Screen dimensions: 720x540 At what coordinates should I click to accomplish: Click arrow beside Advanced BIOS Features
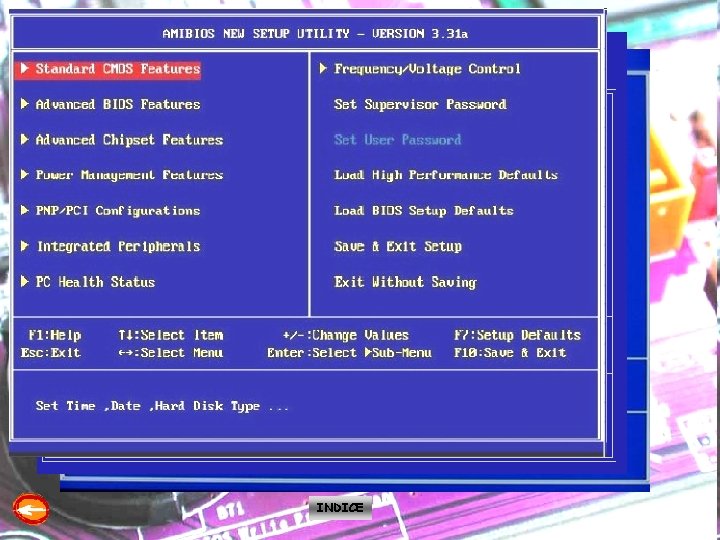[x=25, y=104]
